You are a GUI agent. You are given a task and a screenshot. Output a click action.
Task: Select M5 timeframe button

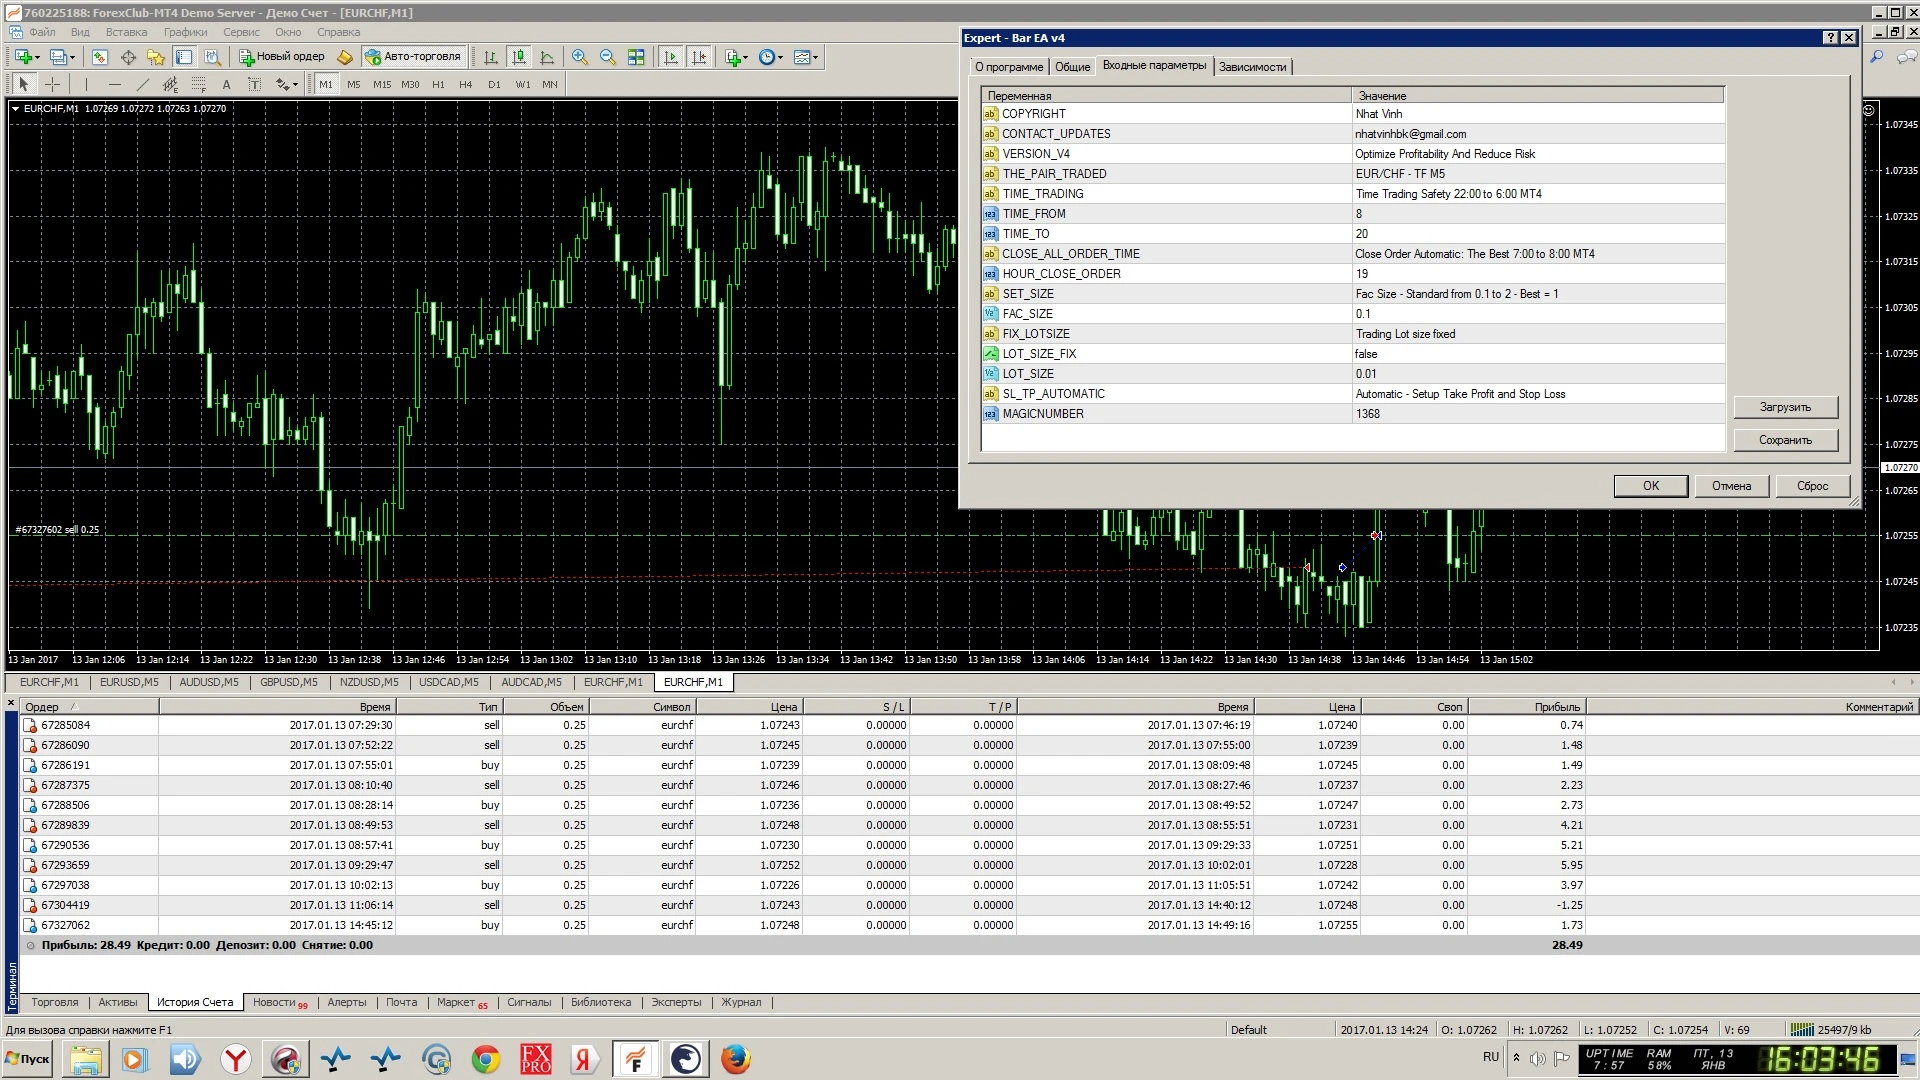tap(354, 84)
